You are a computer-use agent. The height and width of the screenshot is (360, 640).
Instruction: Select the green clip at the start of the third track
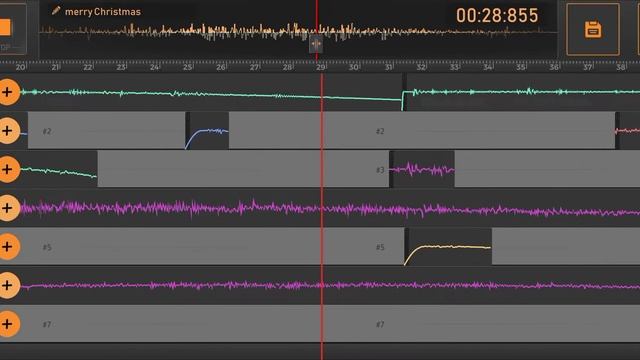pos(59,169)
